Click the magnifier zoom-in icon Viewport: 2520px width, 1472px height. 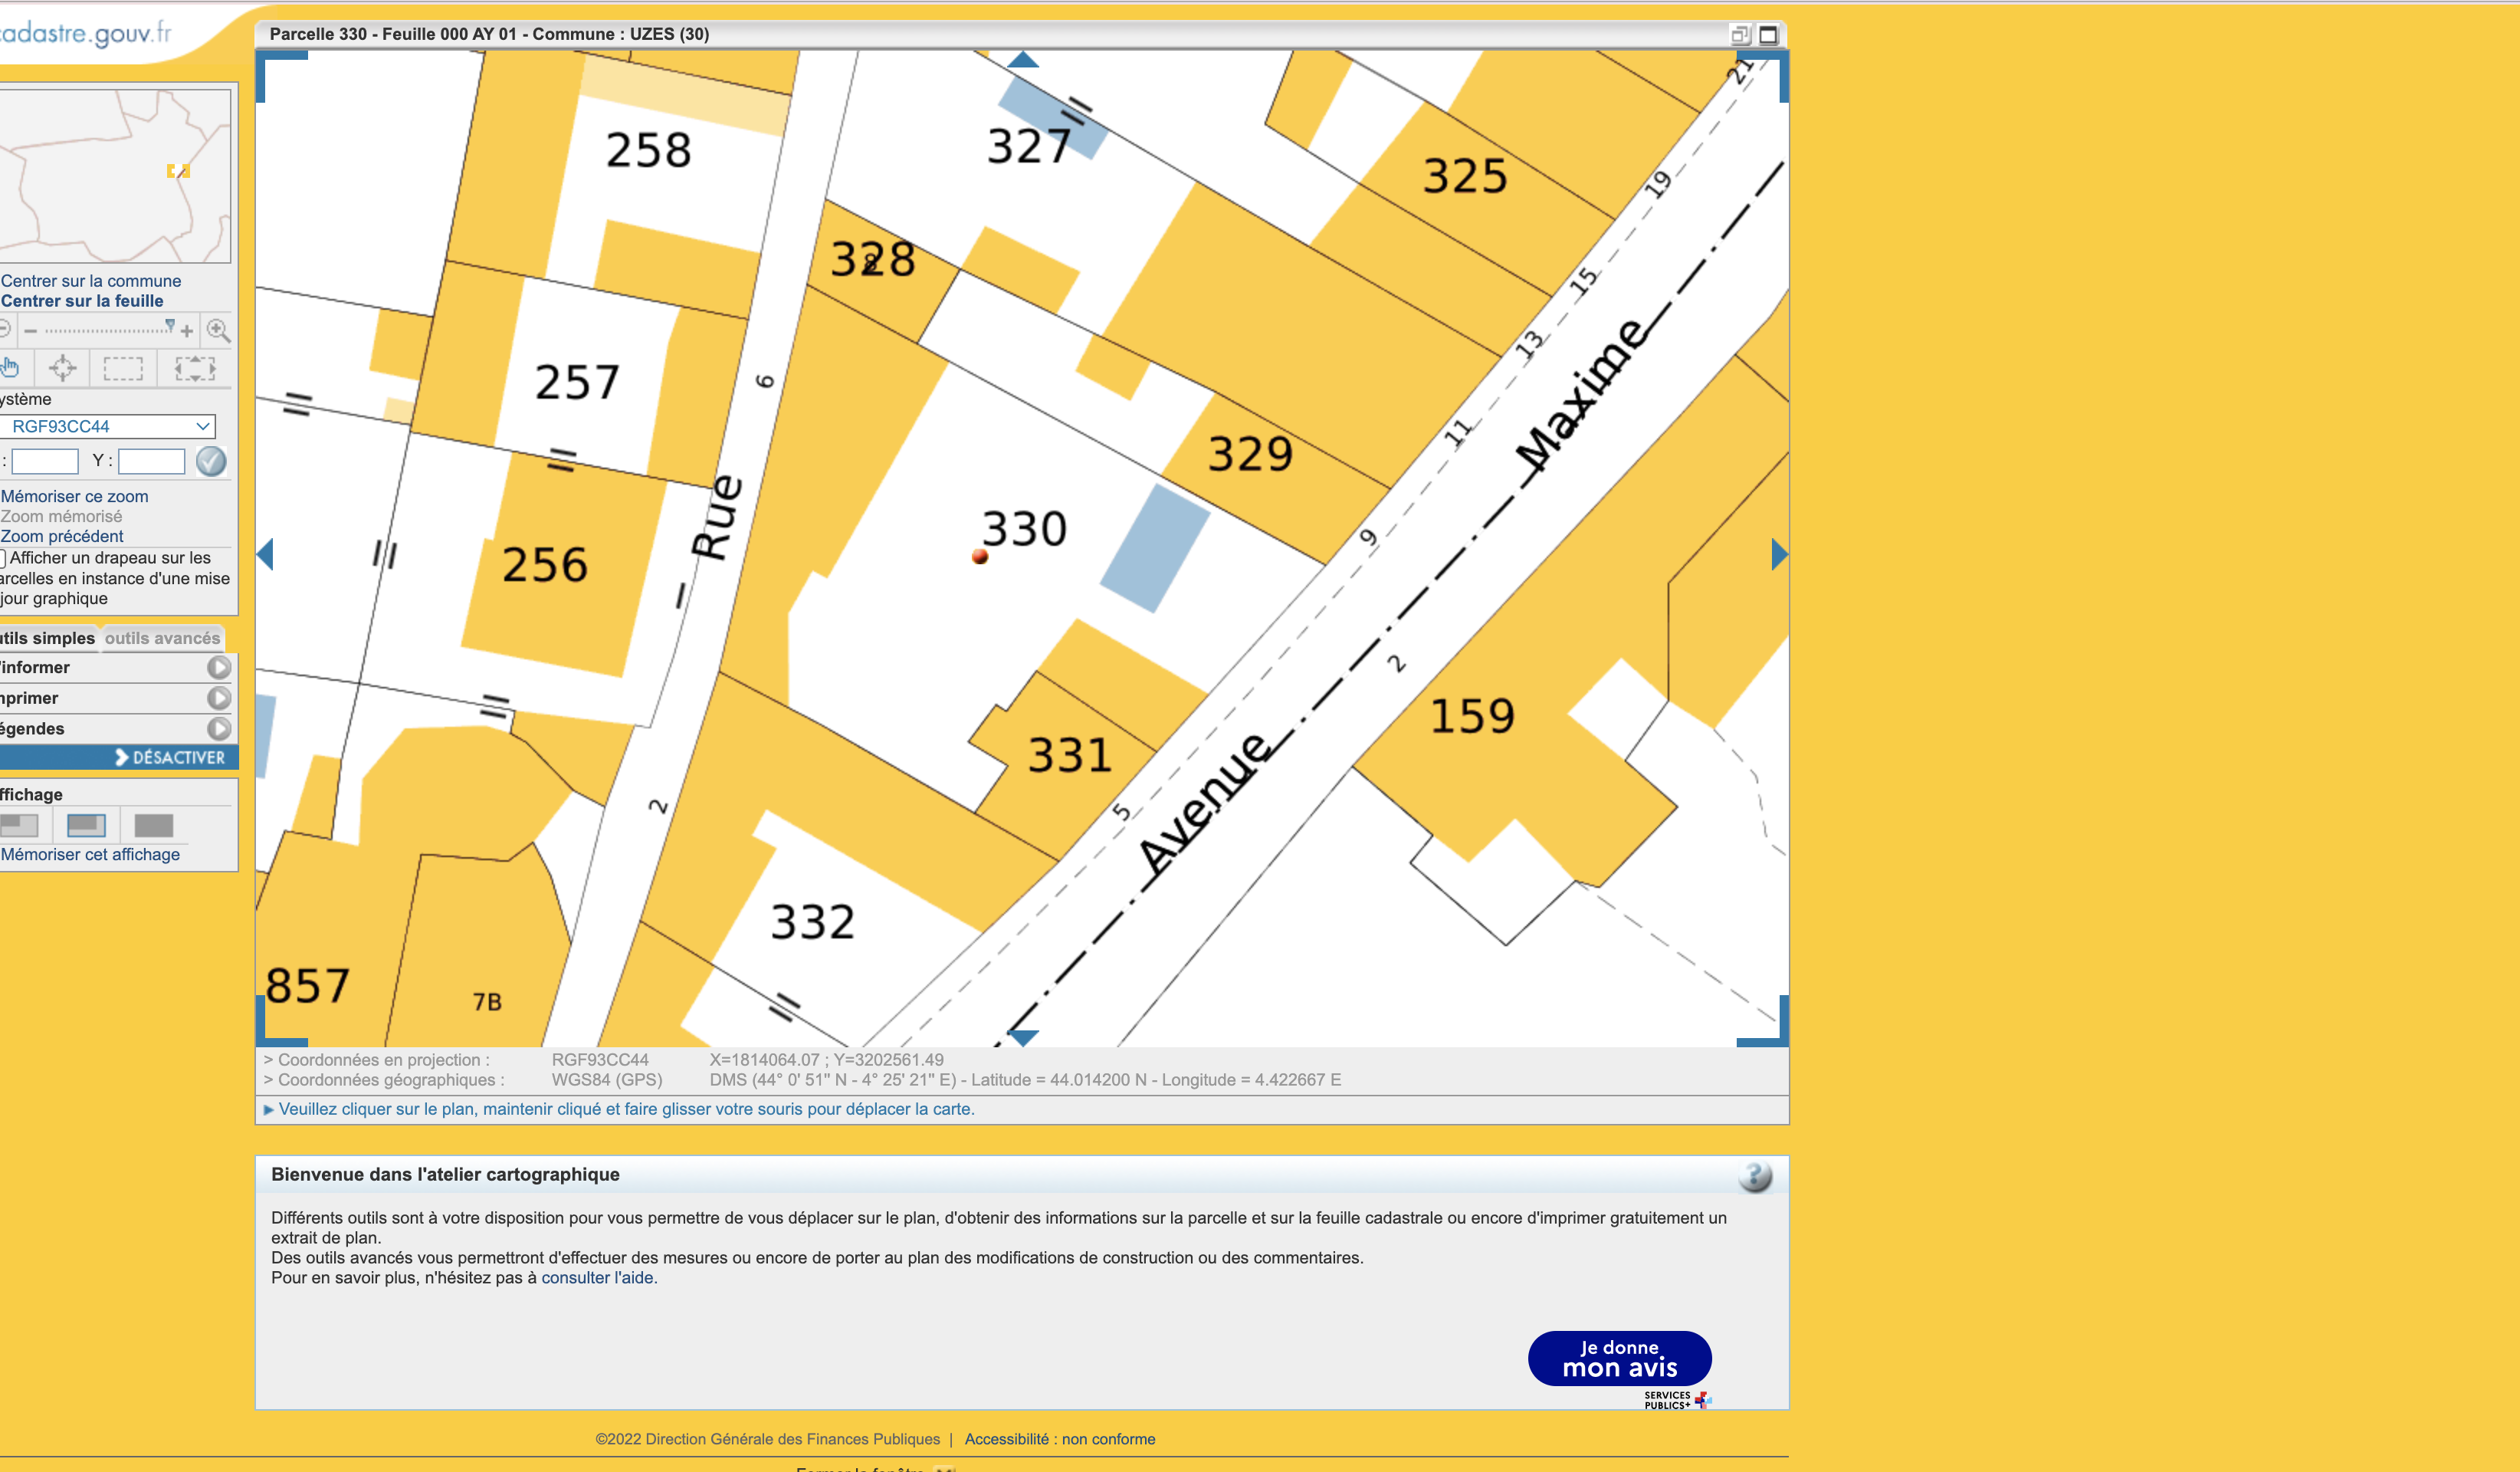point(218,330)
